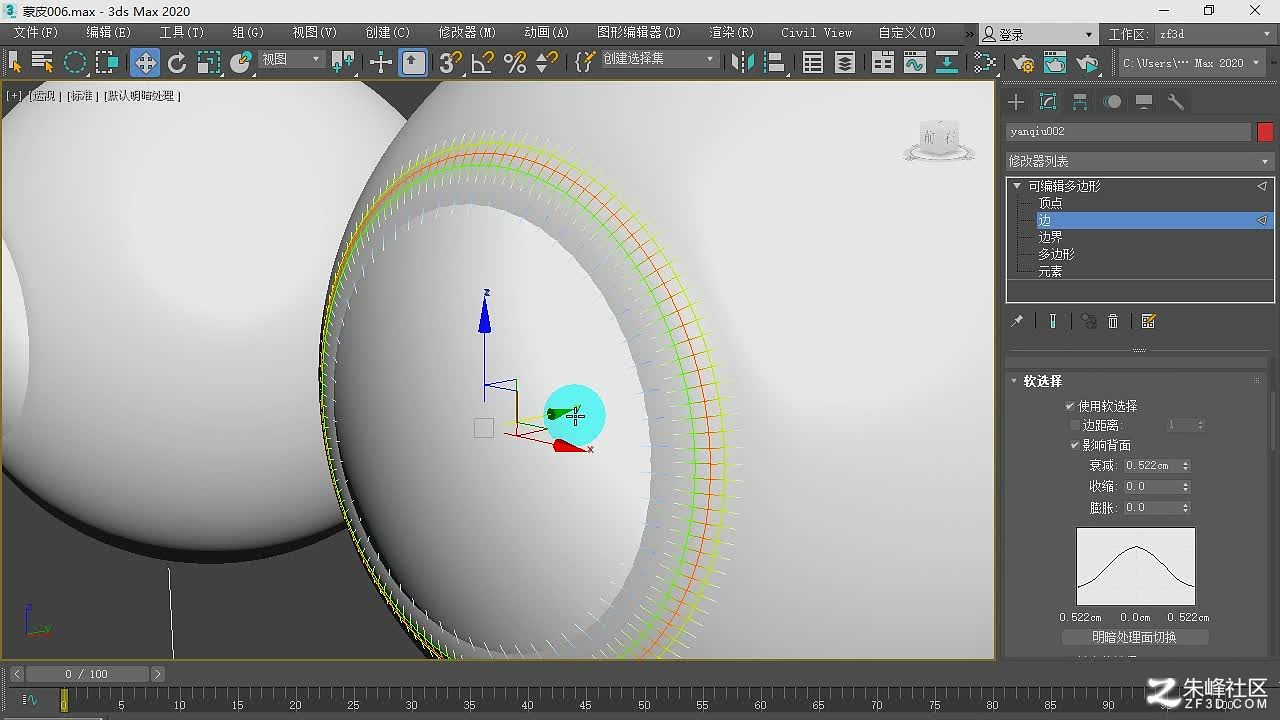The image size is (1280, 720).
Task: Choose the circular selection region tool
Action: coord(75,62)
